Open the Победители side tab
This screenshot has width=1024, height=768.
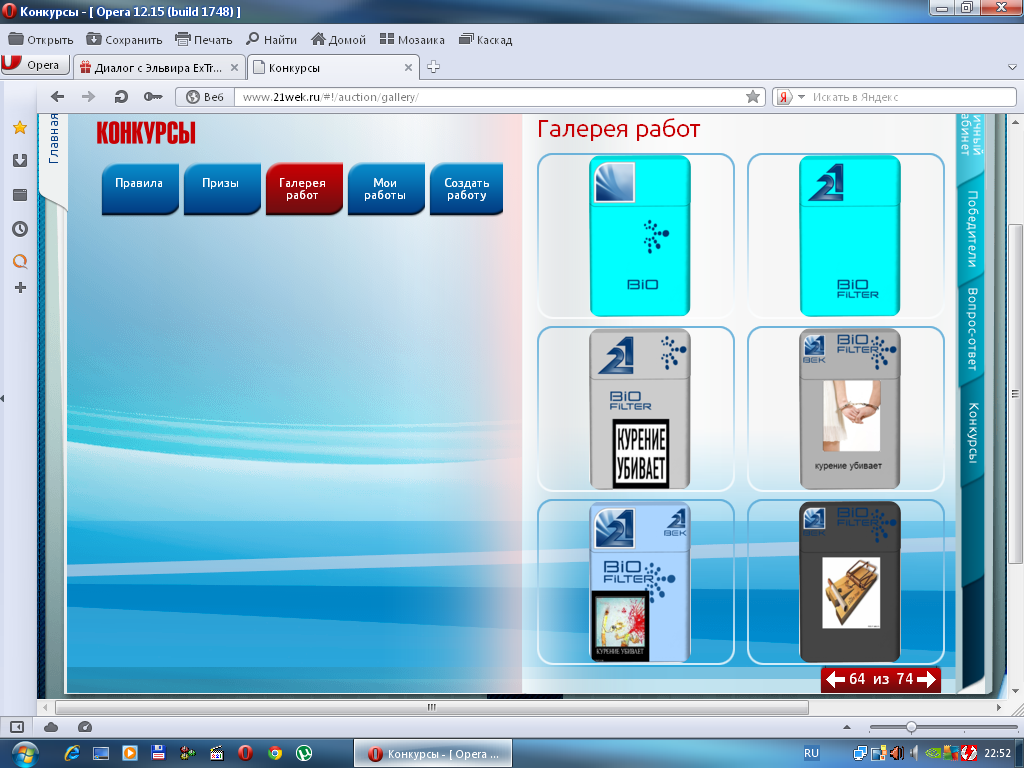pos(971,229)
